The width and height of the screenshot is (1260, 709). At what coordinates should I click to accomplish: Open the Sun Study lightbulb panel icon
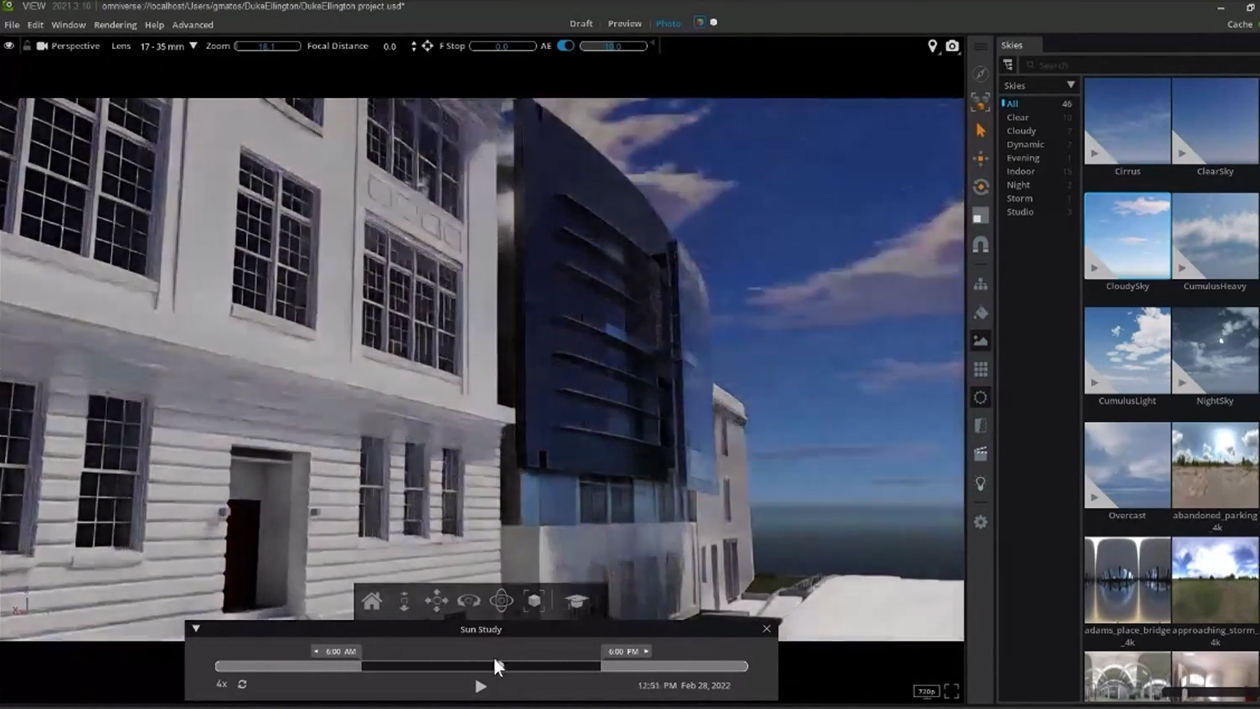[980, 484]
